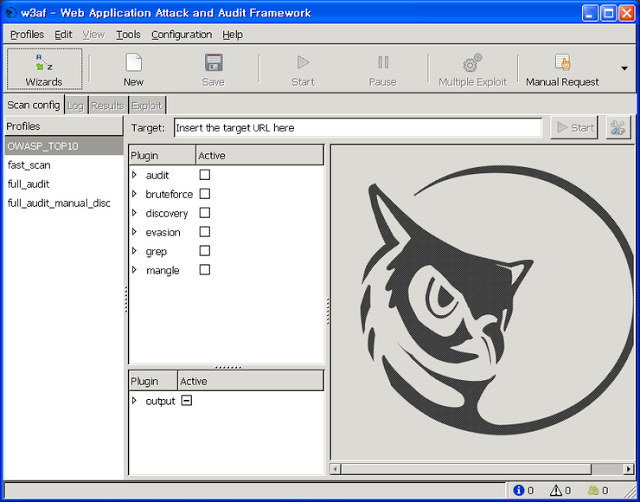This screenshot has width=640, height=502.
Task: Open the Help menu
Action: pos(233,35)
